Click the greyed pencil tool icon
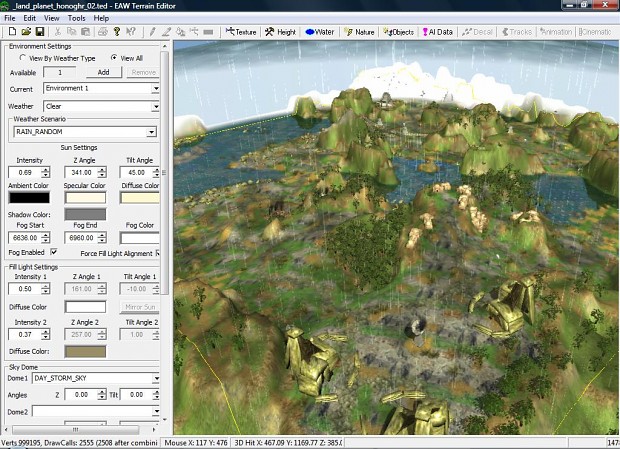Screen dimensions: 620x449 [x=152, y=32]
